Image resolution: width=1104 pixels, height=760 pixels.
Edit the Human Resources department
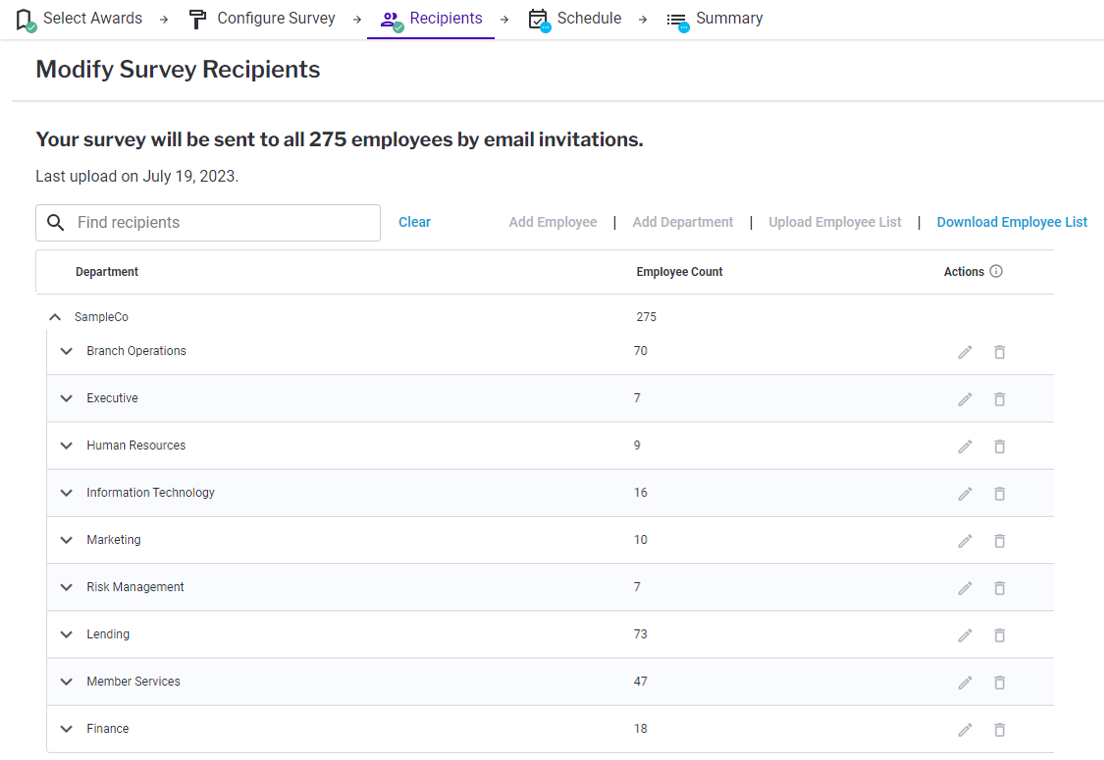coord(965,446)
